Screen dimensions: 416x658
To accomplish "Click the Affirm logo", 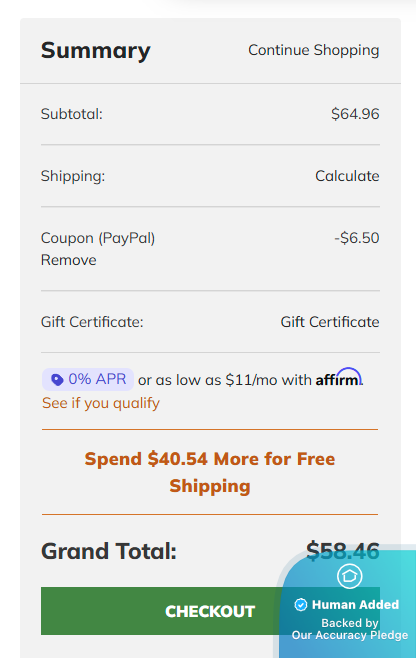I will (338, 378).
